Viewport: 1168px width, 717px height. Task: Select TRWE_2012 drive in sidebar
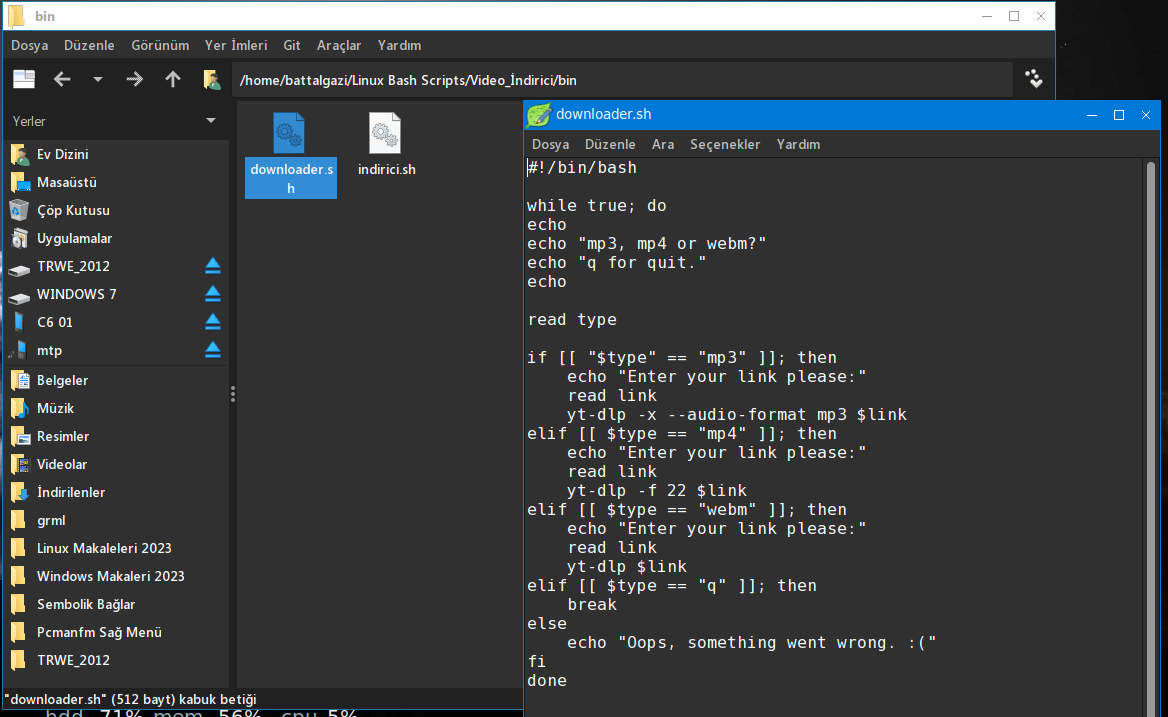click(74, 267)
